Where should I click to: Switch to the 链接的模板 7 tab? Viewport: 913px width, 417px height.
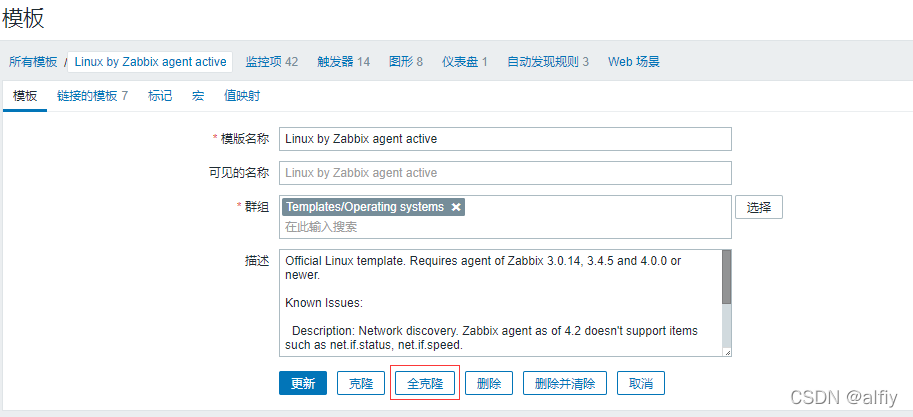point(92,96)
